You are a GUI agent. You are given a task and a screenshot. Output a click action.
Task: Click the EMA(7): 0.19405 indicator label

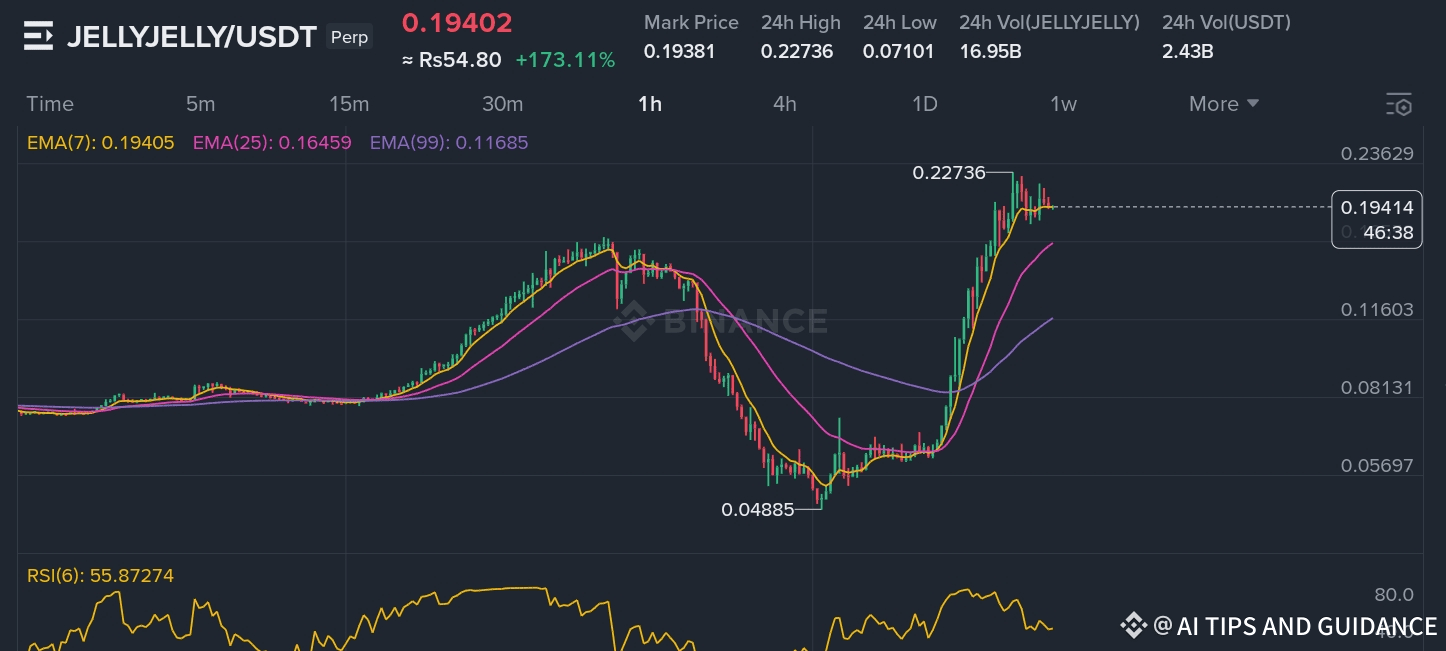101,143
